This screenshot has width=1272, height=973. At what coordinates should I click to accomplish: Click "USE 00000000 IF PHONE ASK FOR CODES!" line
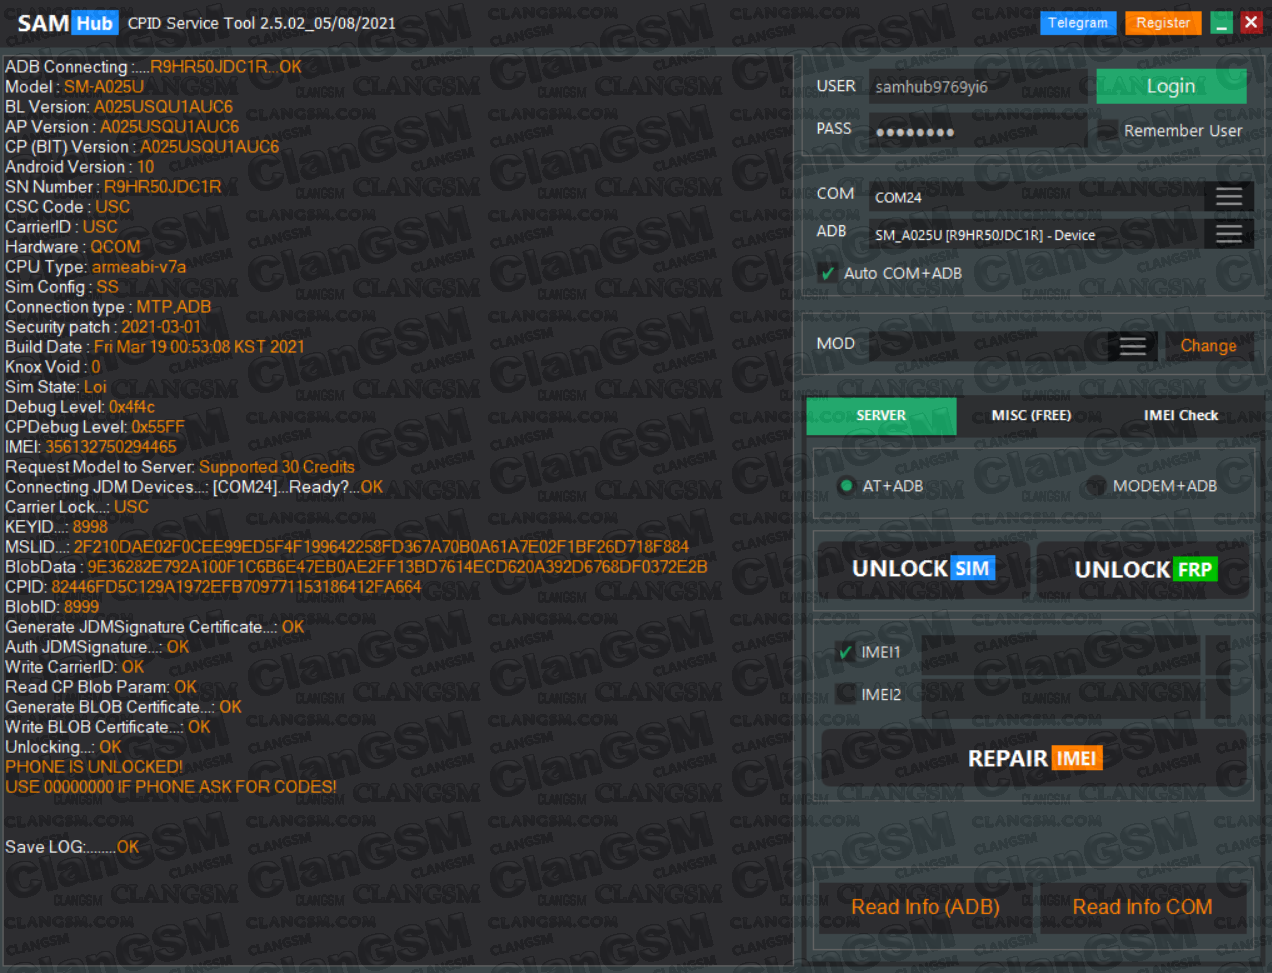171,787
